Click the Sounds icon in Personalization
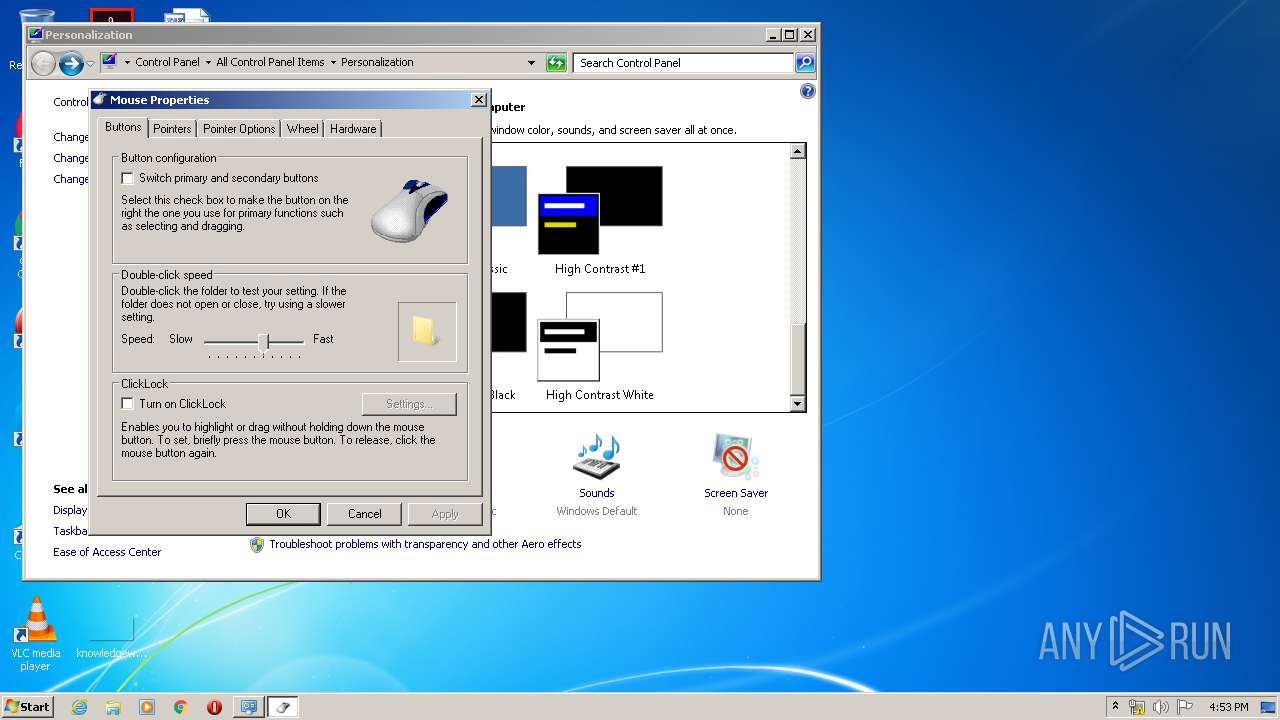The width and height of the screenshot is (1280, 720). click(597, 458)
